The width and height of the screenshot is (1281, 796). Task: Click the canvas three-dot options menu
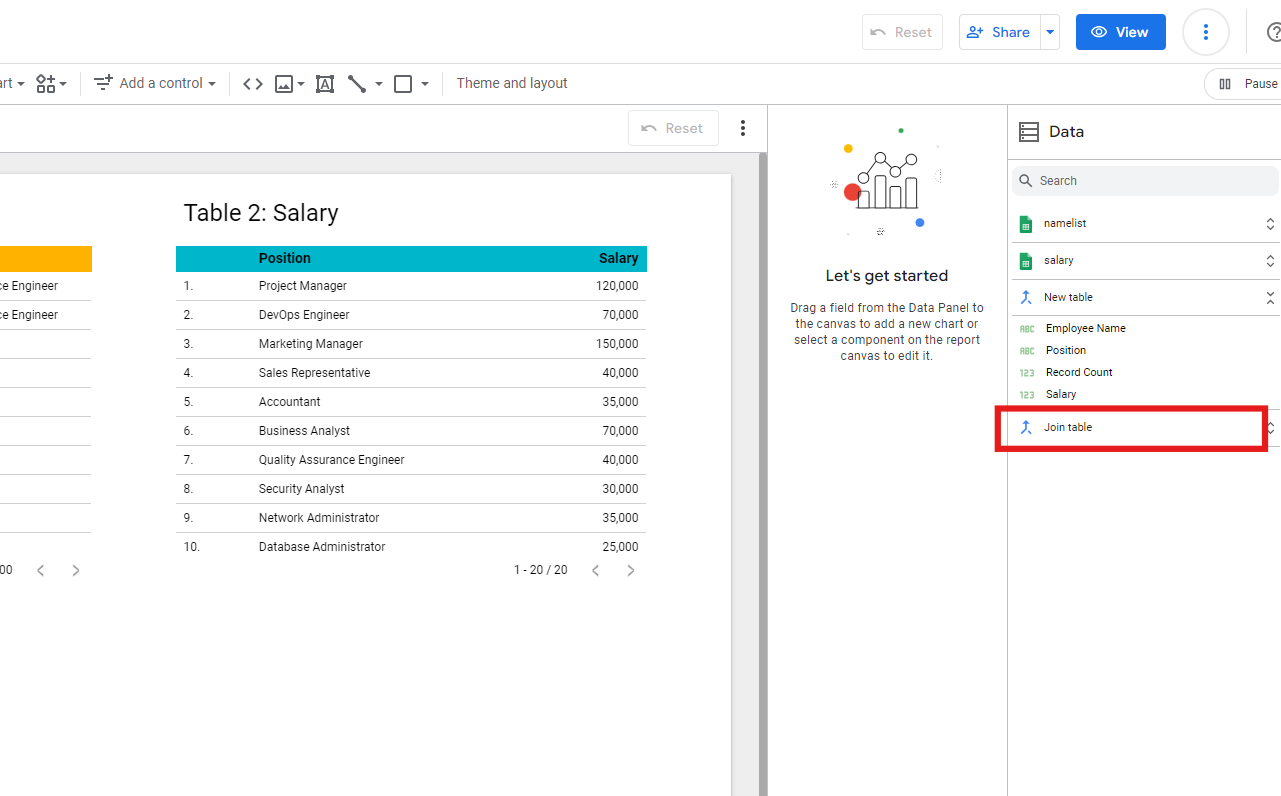(742, 128)
